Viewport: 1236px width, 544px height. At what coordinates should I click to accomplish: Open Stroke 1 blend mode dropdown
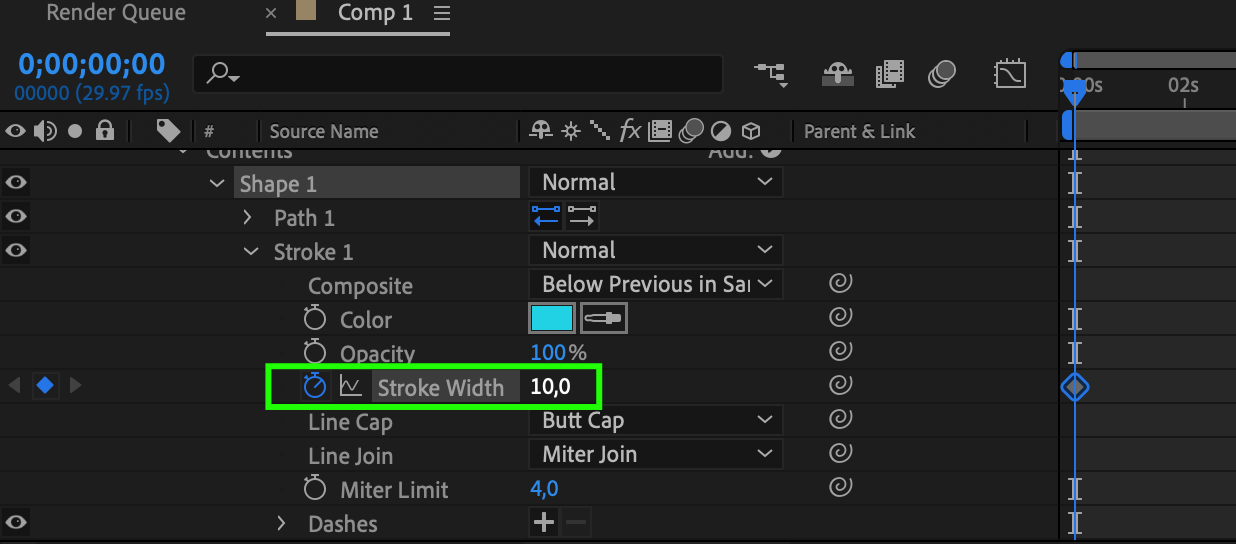click(x=655, y=251)
